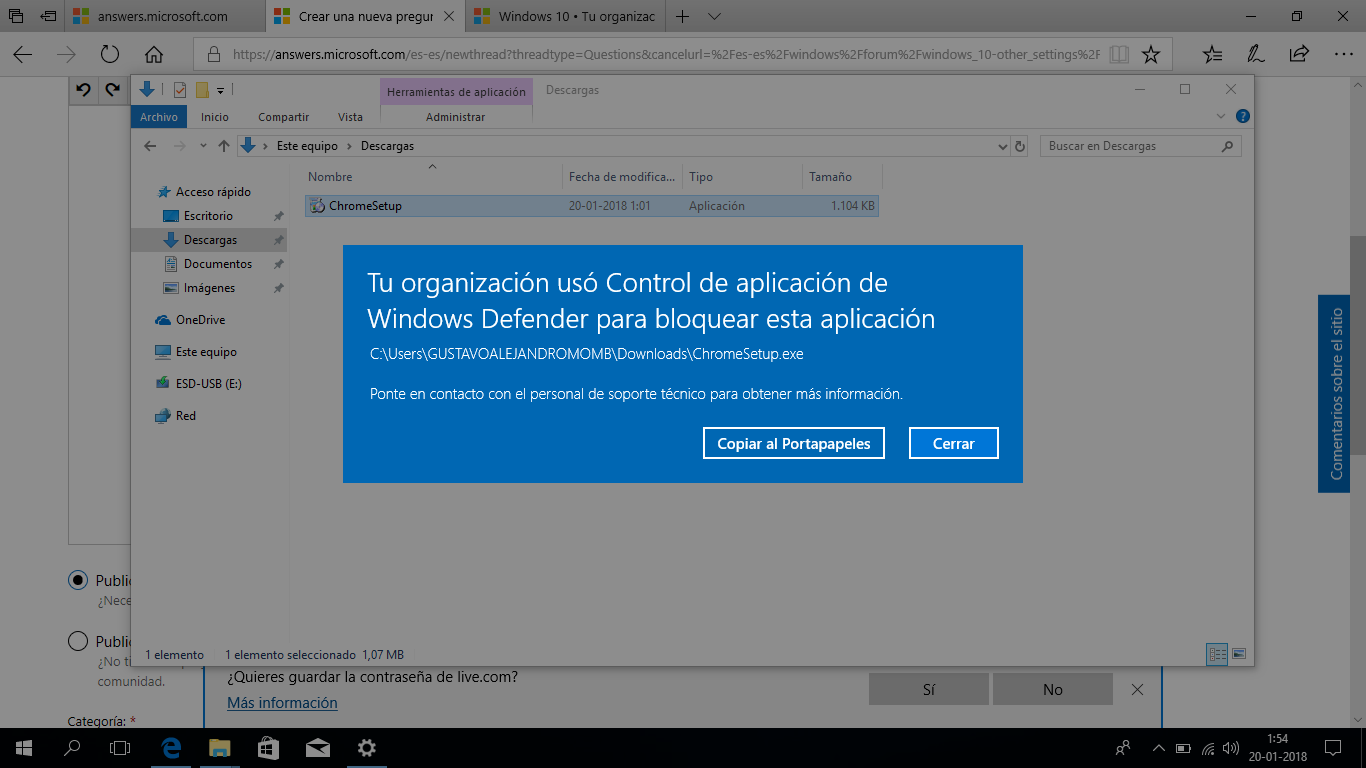This screenshot has height=768, width=1366.
Task: Click Sí to save the password
Action: 929,689
